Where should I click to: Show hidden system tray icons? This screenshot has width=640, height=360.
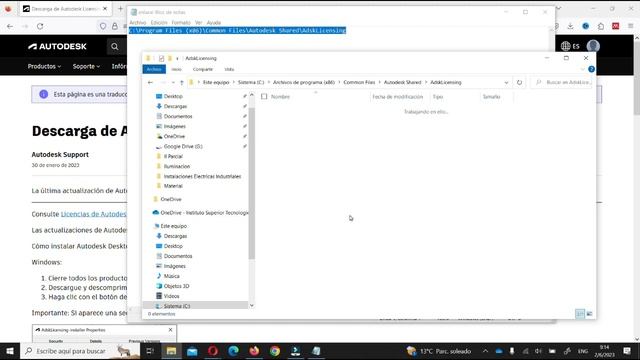pyautogui.click(x=485, y=351)
